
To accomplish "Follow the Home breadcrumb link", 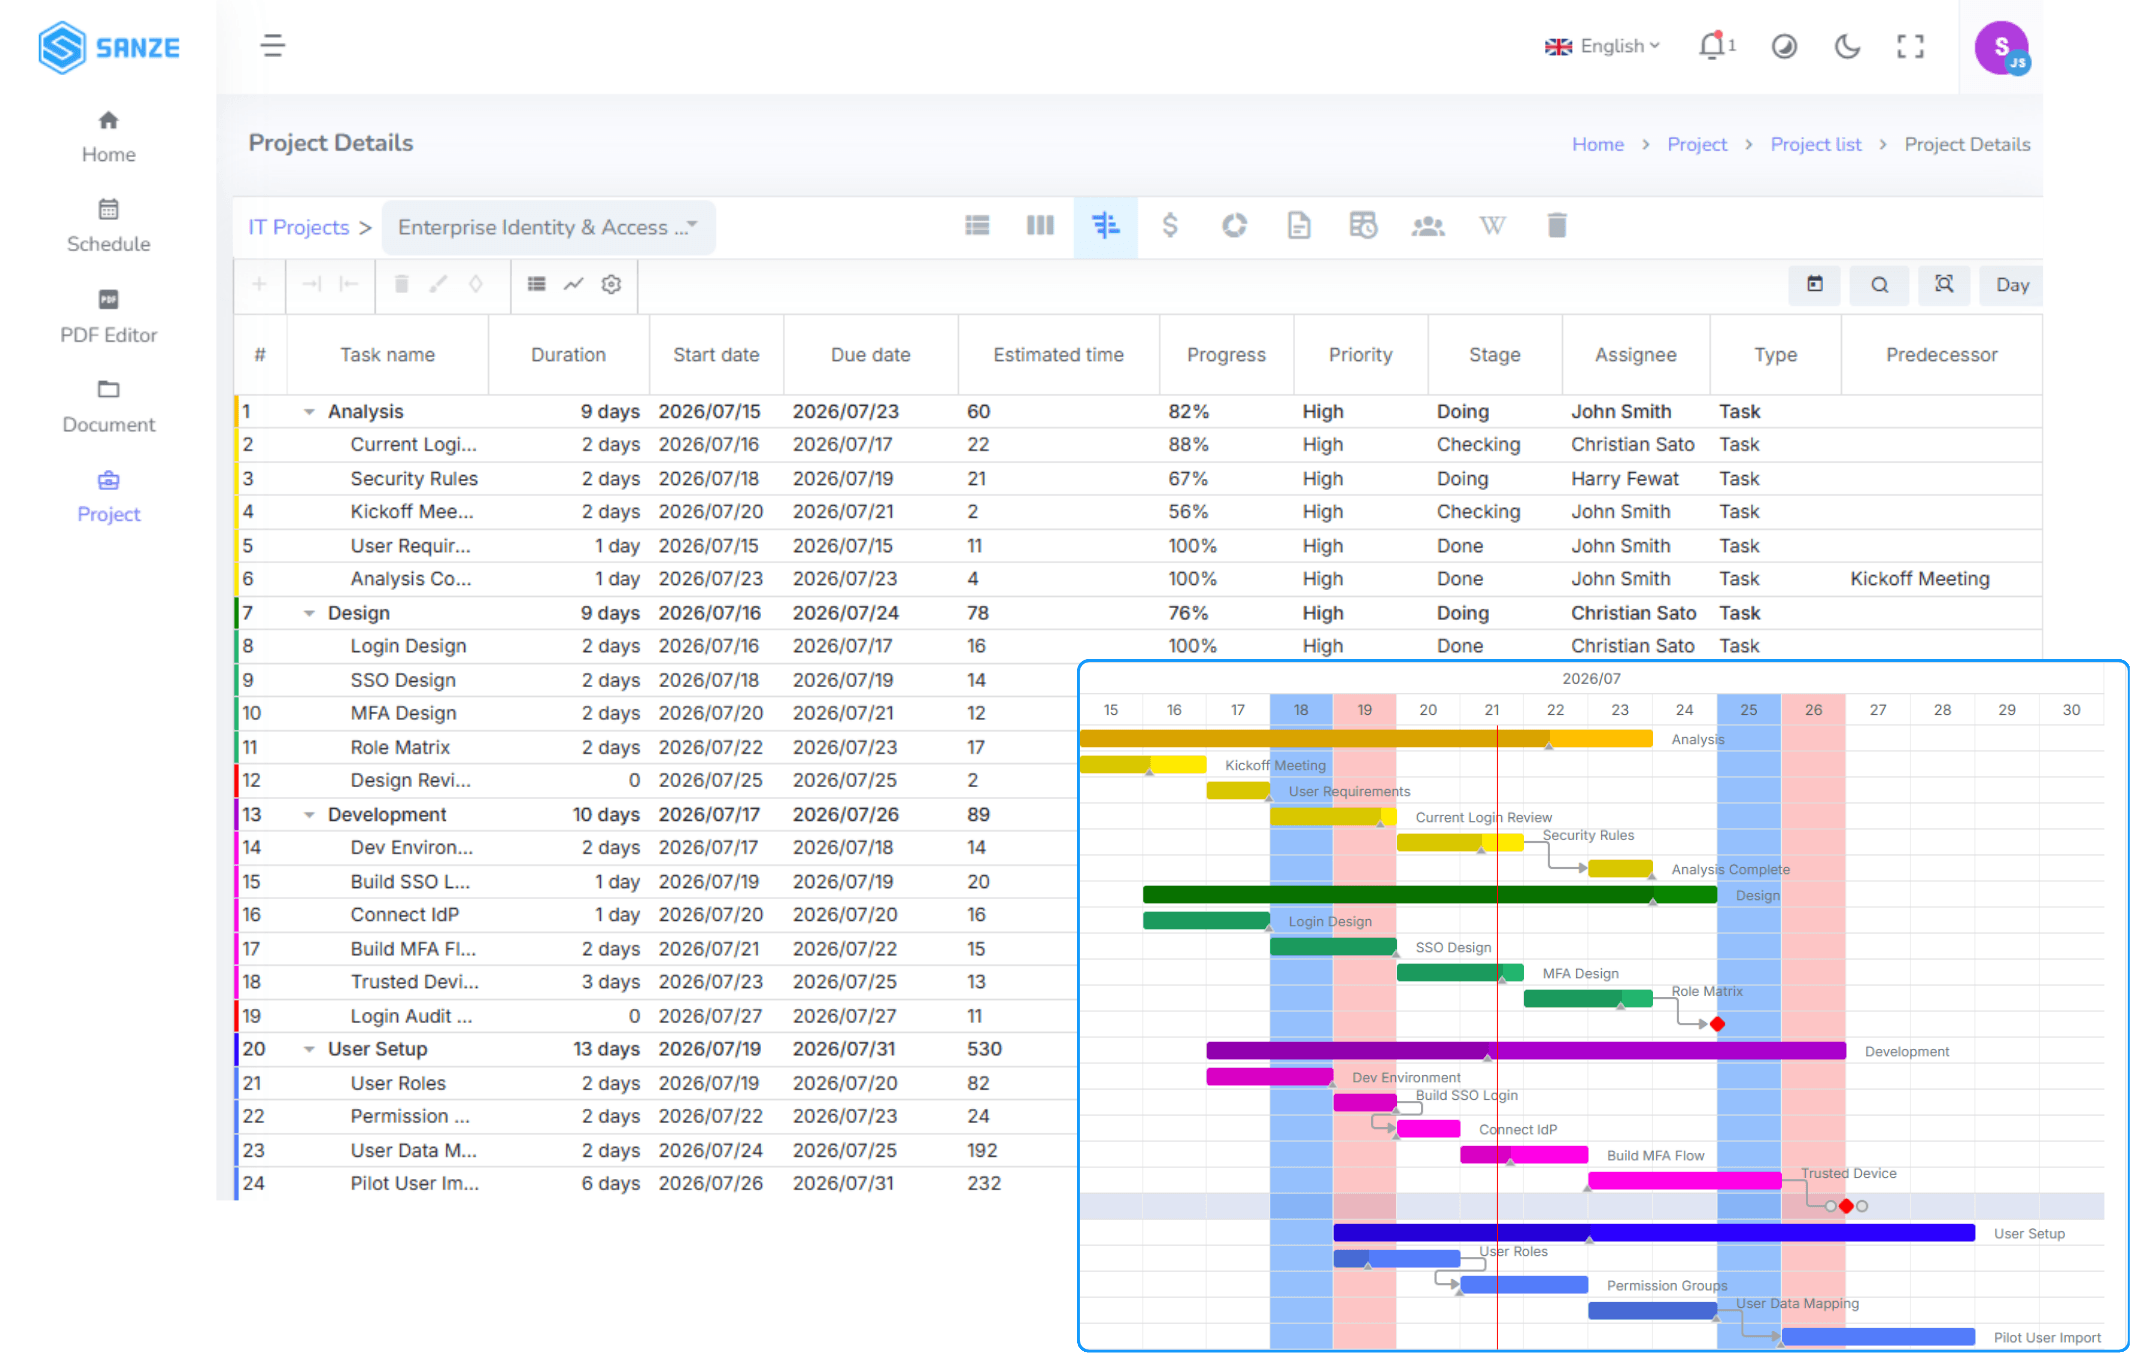I will [1597, 144].
